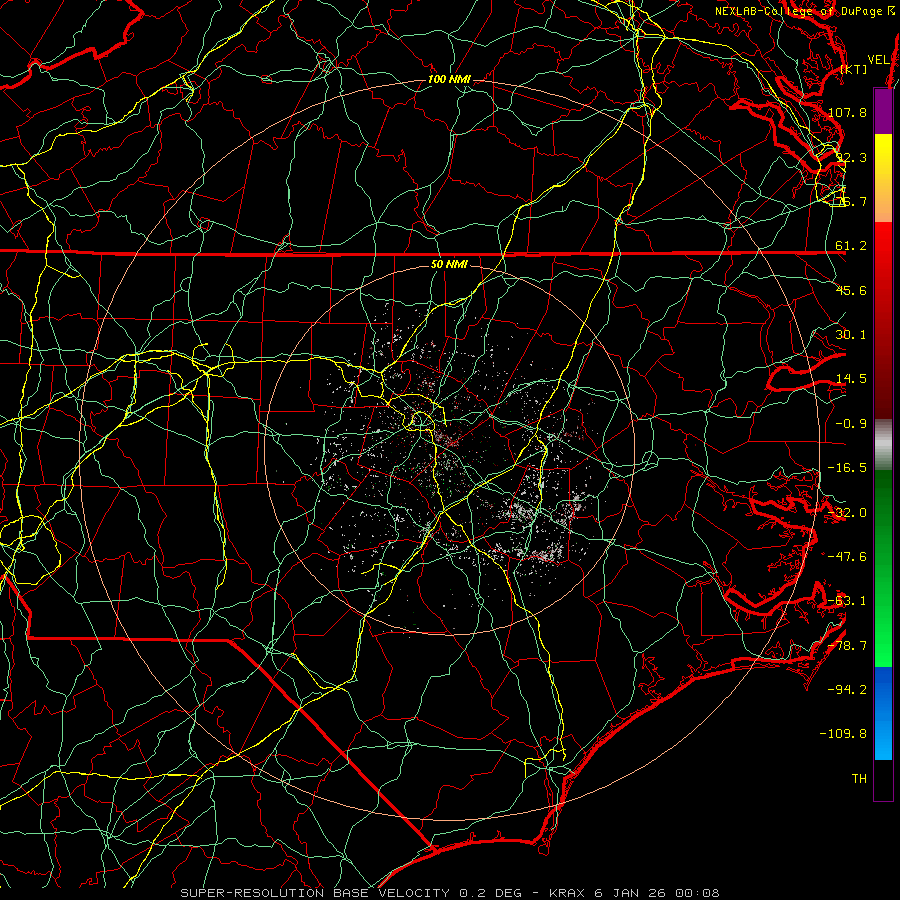Click the VEL legend title
Screen dimensions: 900x900
(878, 60)
